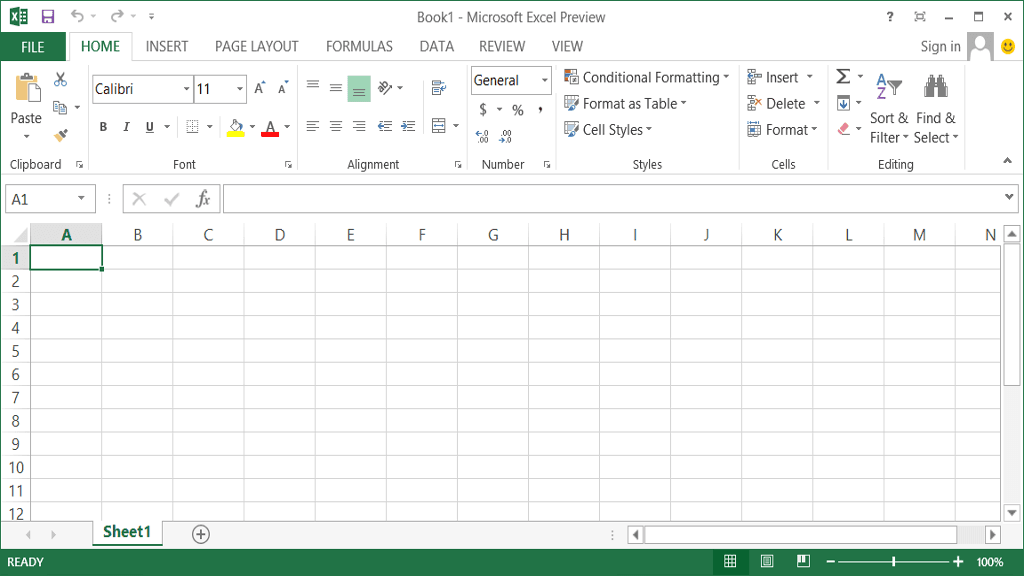Switch to the FORMULAS ribbon tab
Viewport: 1024px width, 576px height.
(x=358, y=46)
